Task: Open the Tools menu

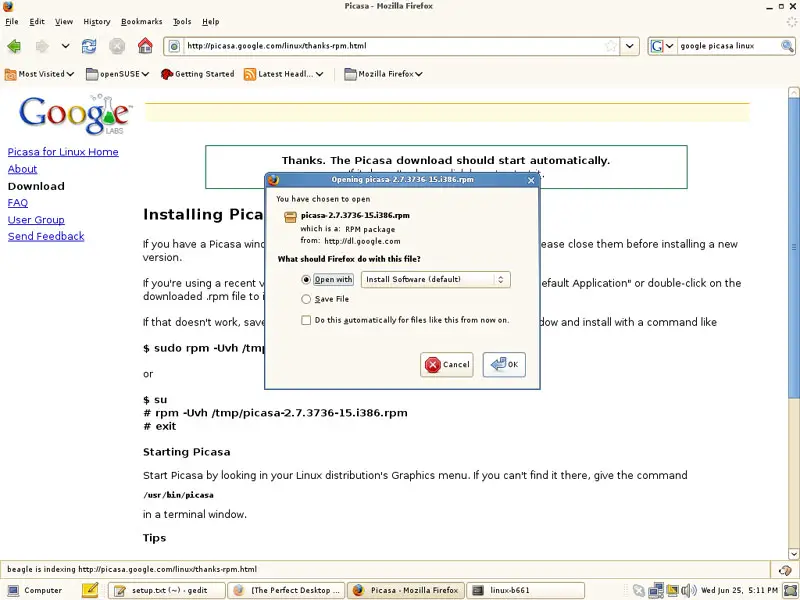Action: point(182,21)
